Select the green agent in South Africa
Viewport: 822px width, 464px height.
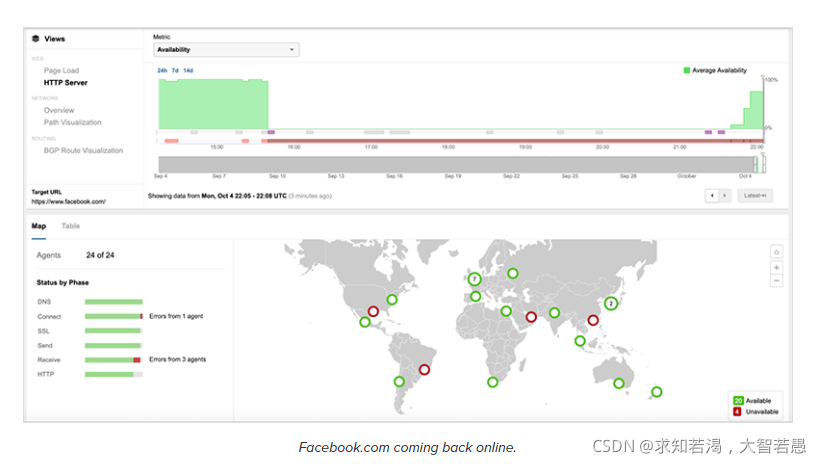coord(492,382)
